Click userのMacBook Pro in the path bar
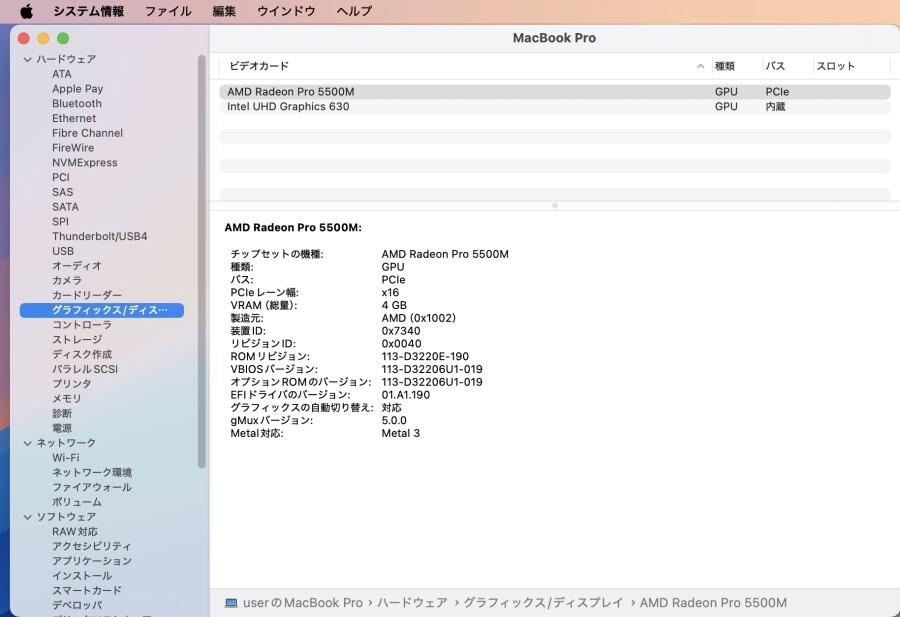This screenshot has width=900, height=617. (303, 603)
